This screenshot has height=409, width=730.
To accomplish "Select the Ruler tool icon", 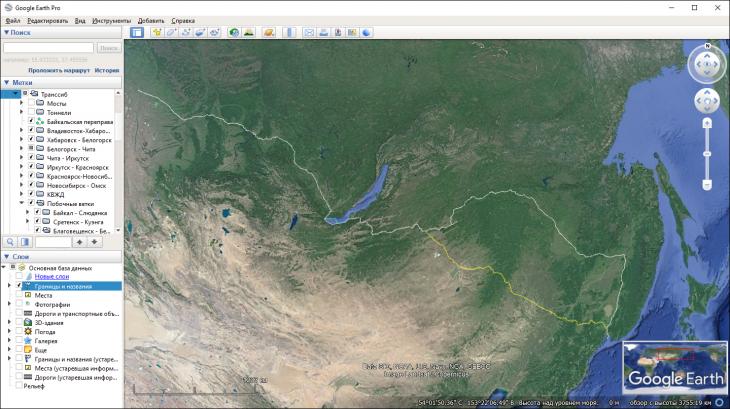I will pos(289,32).
